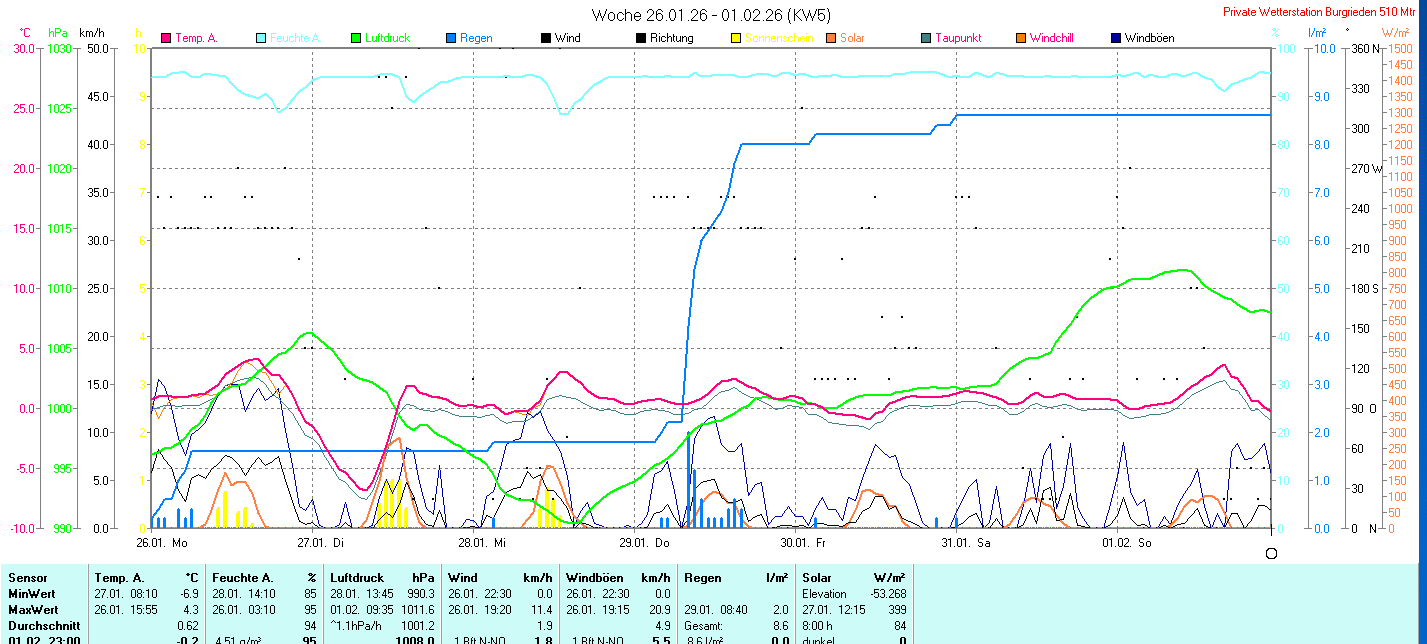This screenshot has height=644, width=1427.
Task: Click the Richtung legend label
Action: coord(671,38)
